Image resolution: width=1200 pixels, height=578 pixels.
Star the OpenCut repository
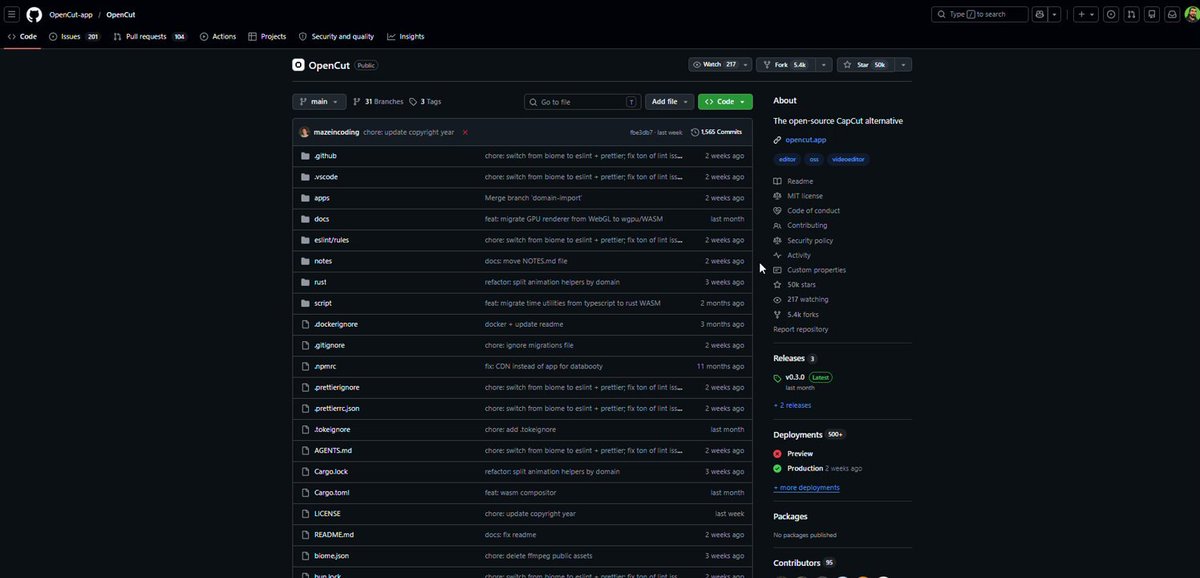pos(866,65)
